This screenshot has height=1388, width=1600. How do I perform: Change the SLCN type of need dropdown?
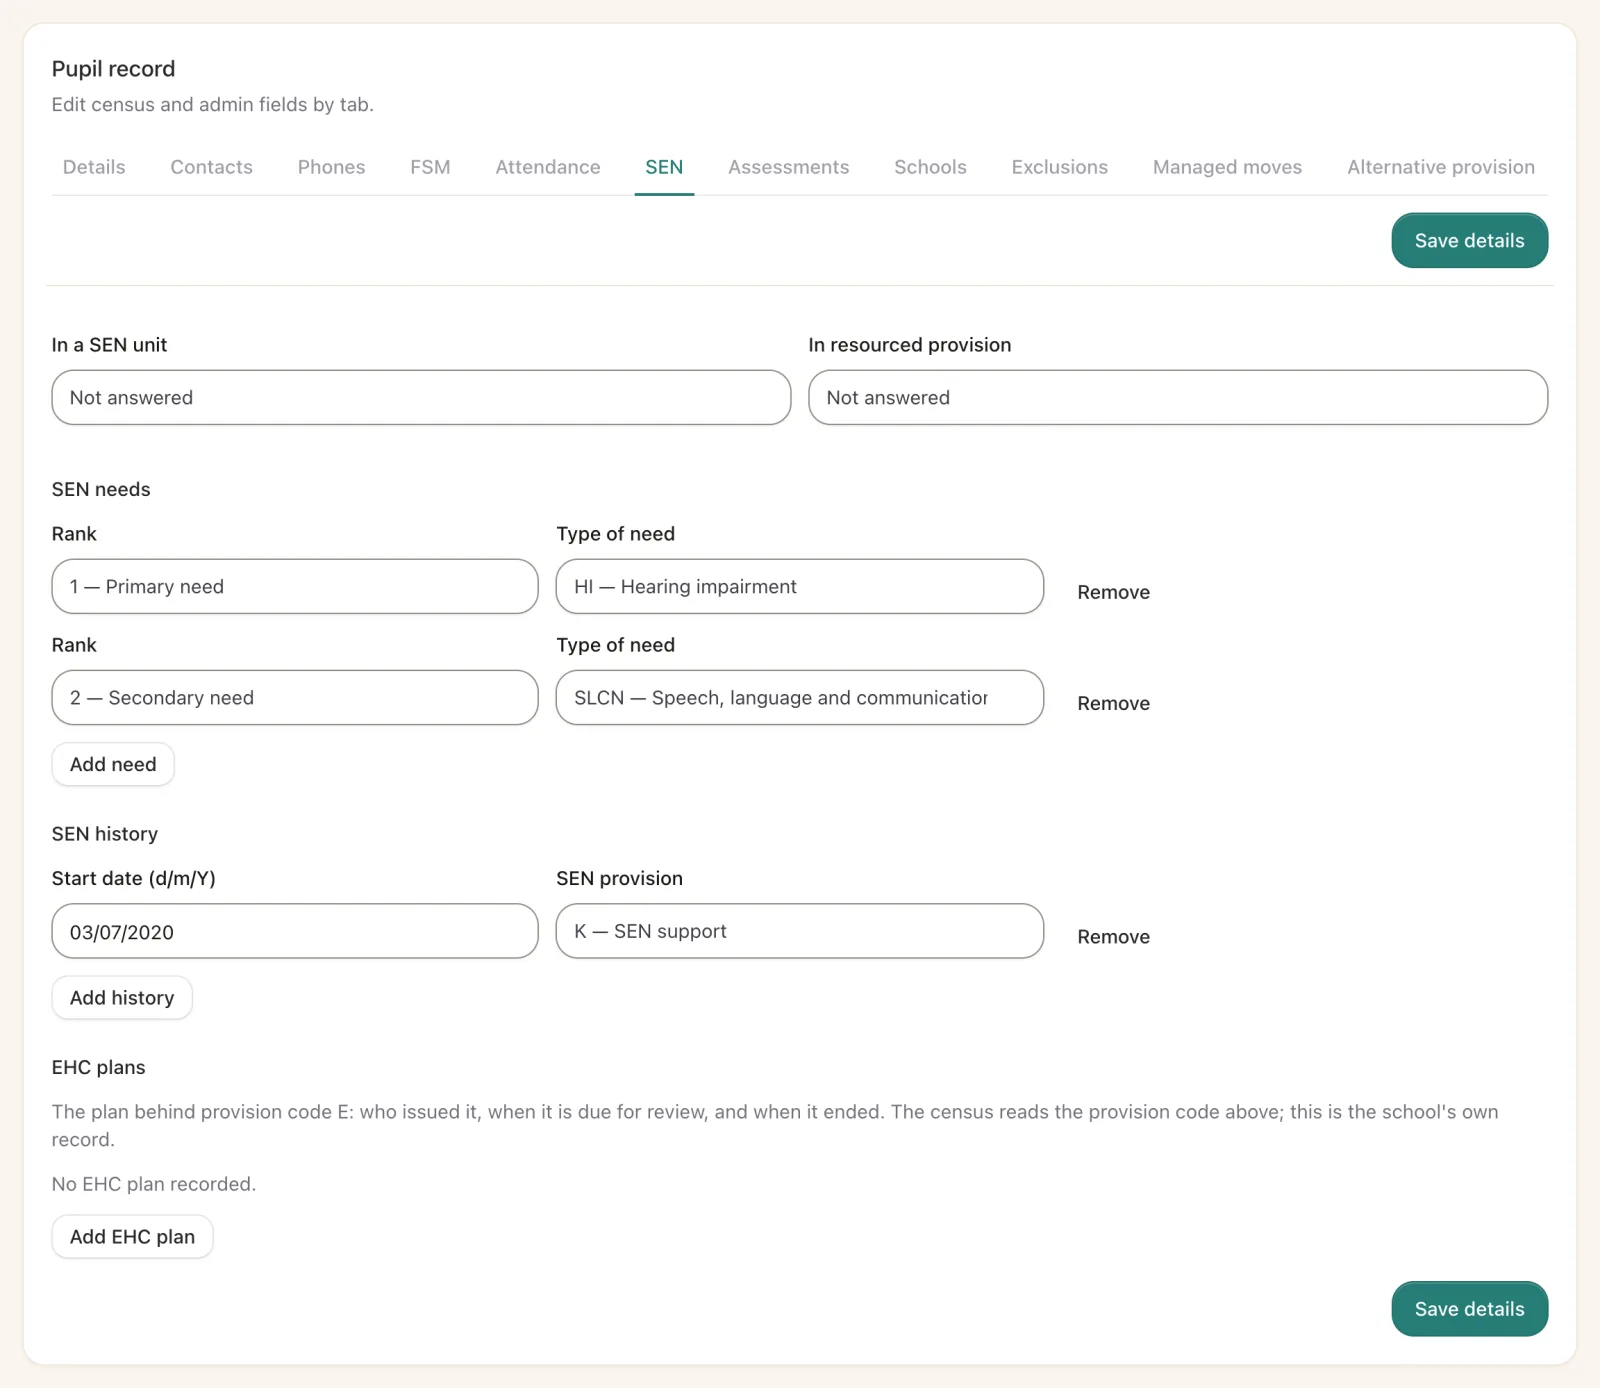tap(800, 698)
